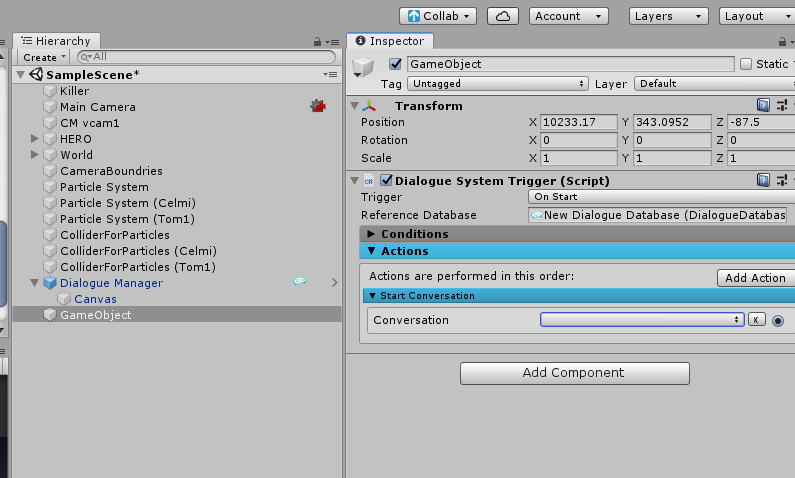Image resolution: width=795 pixels, height=478 pixels.
Task: Select Main Camera in the Hierarchy
Action: [x=98, y=107]
